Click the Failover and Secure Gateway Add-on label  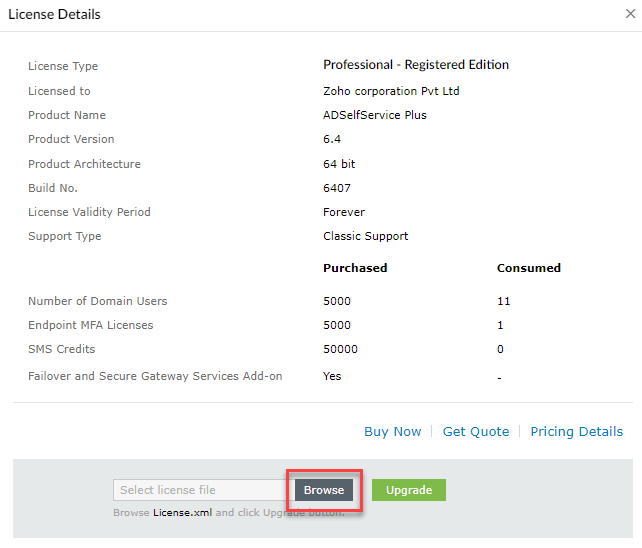tap(155, 376)
